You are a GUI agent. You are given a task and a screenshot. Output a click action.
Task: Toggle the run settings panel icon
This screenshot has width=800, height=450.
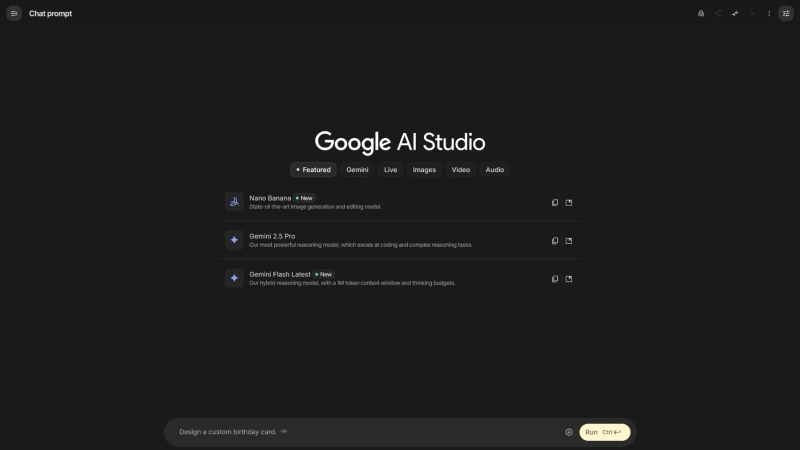coord(786,13)
